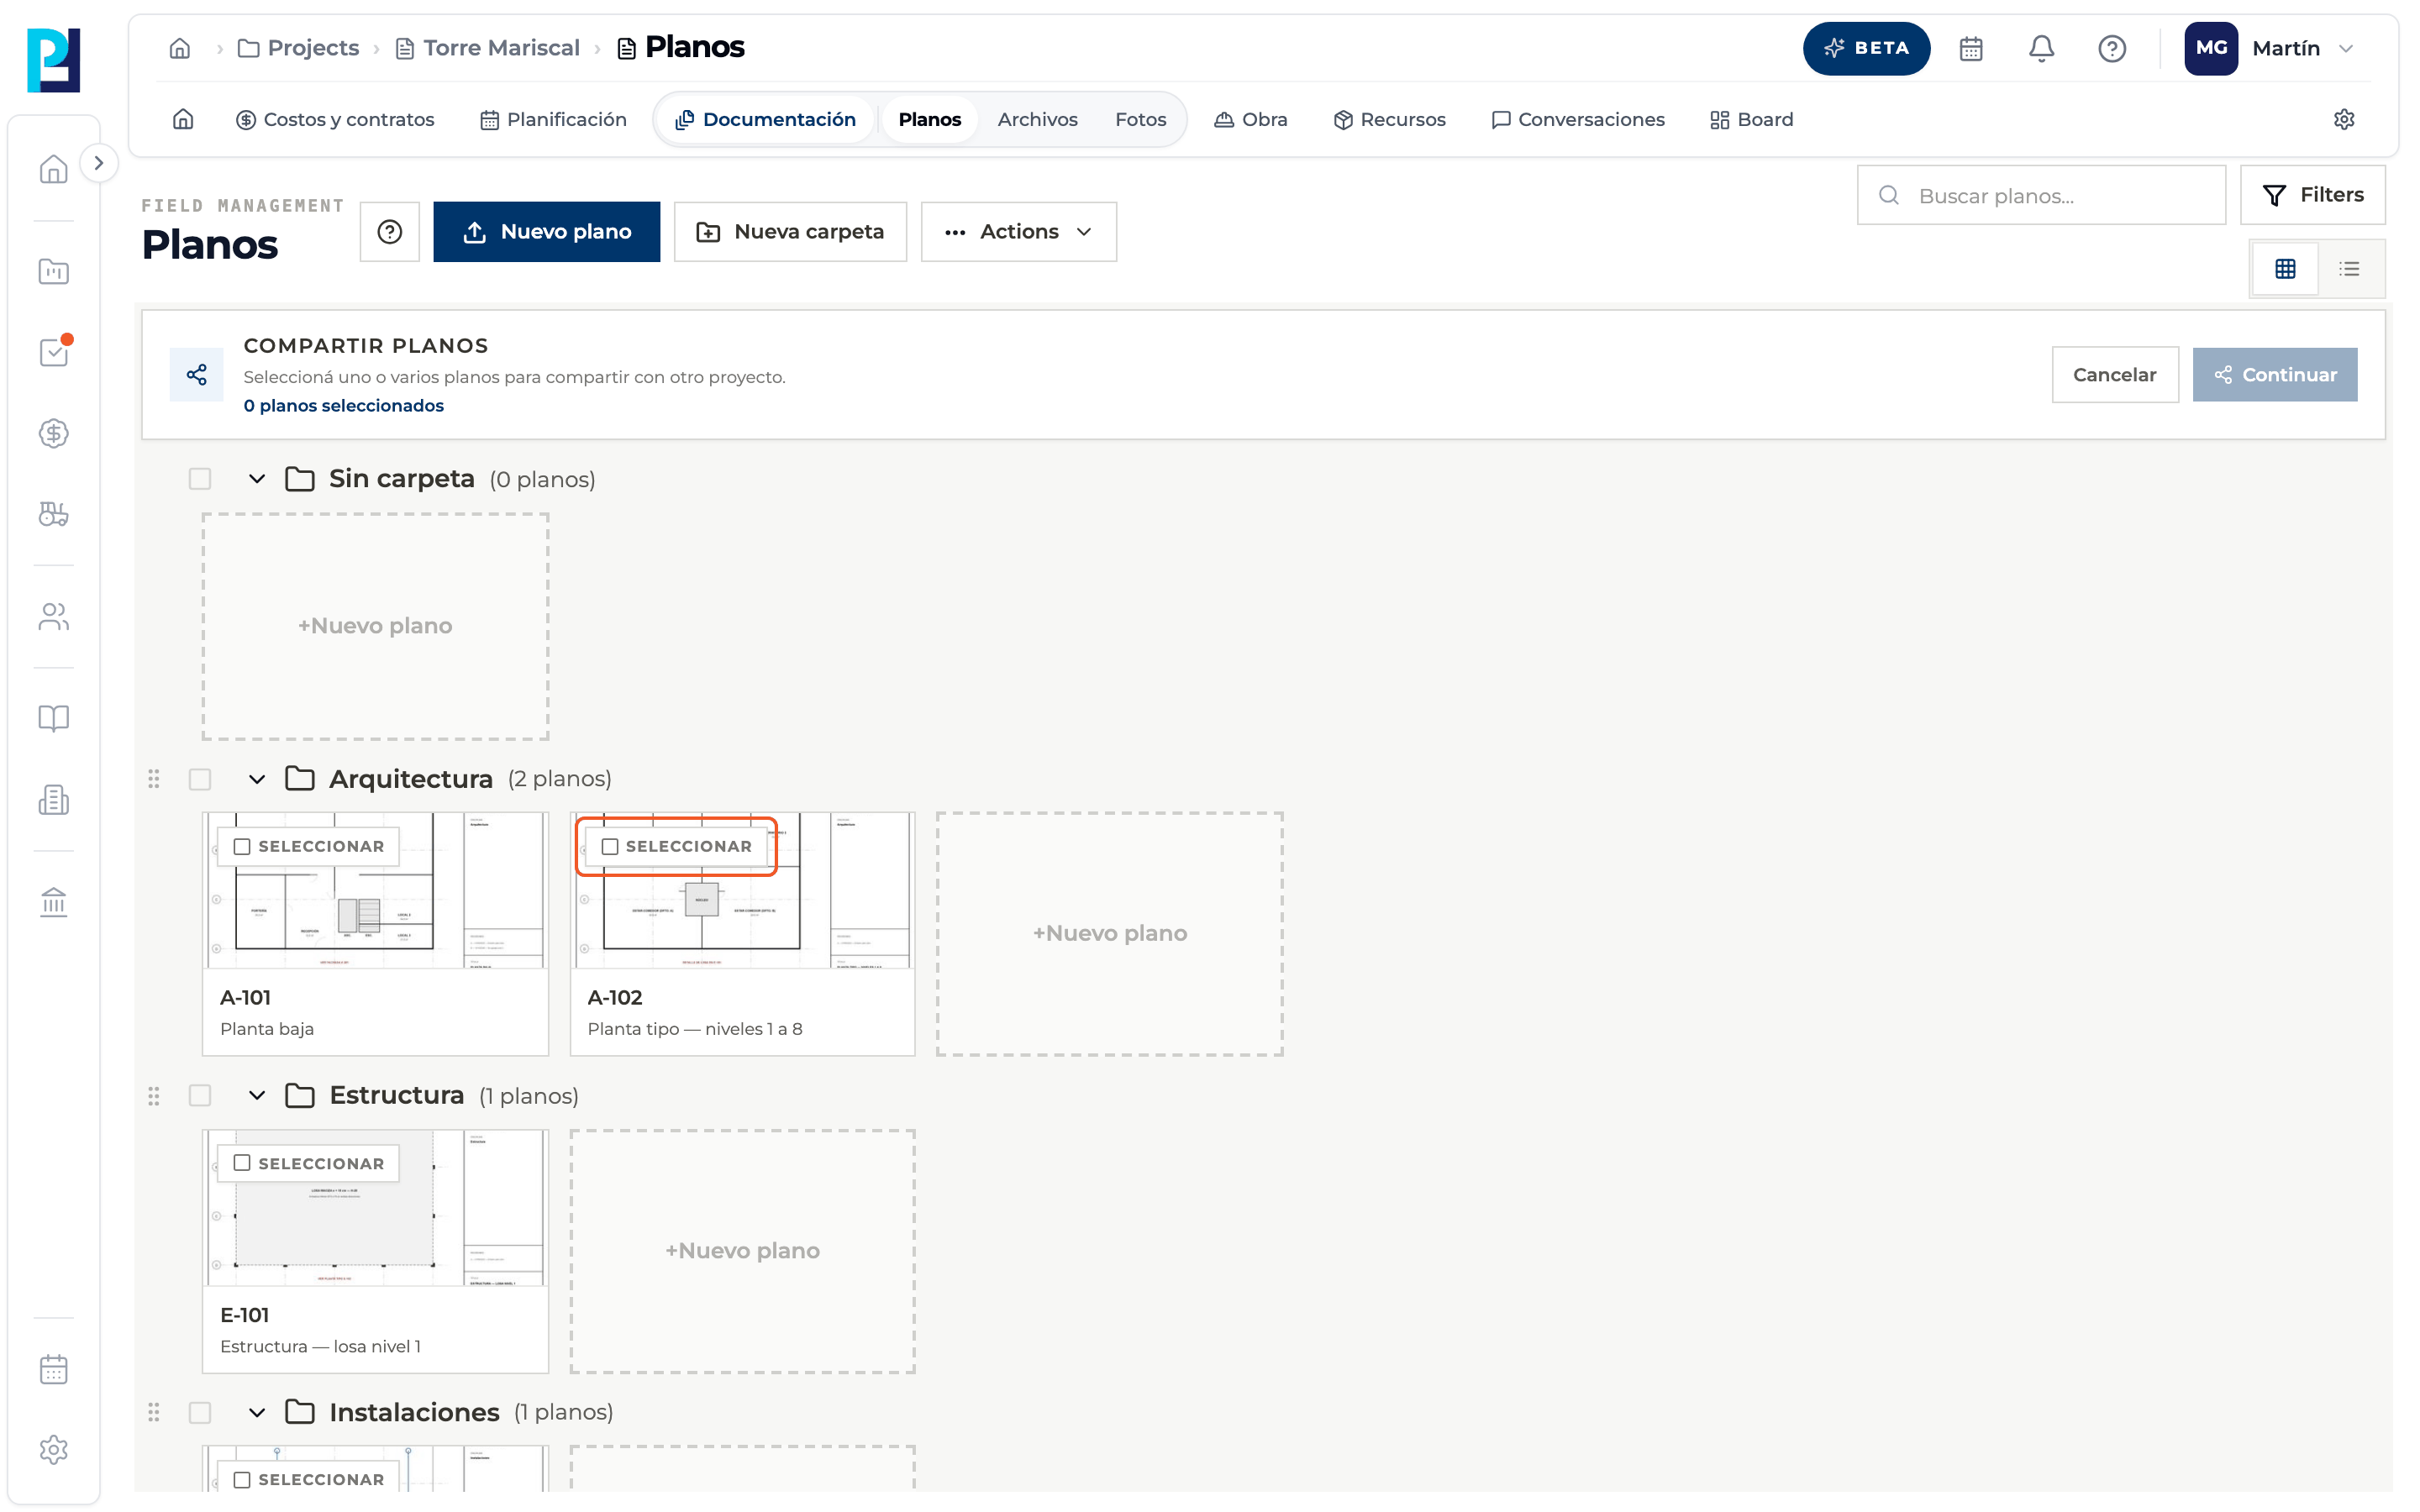
Task: Open Costos y contratos section
Action: (335, 119)
